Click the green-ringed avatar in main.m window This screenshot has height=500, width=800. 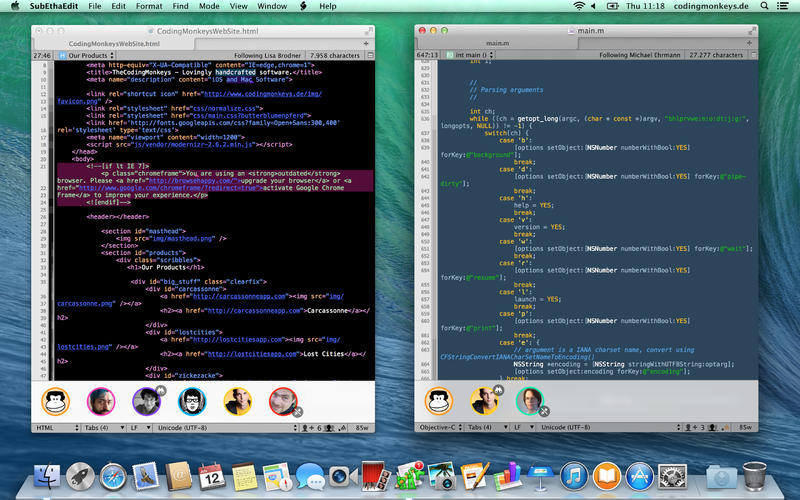(x=529, y=401)
